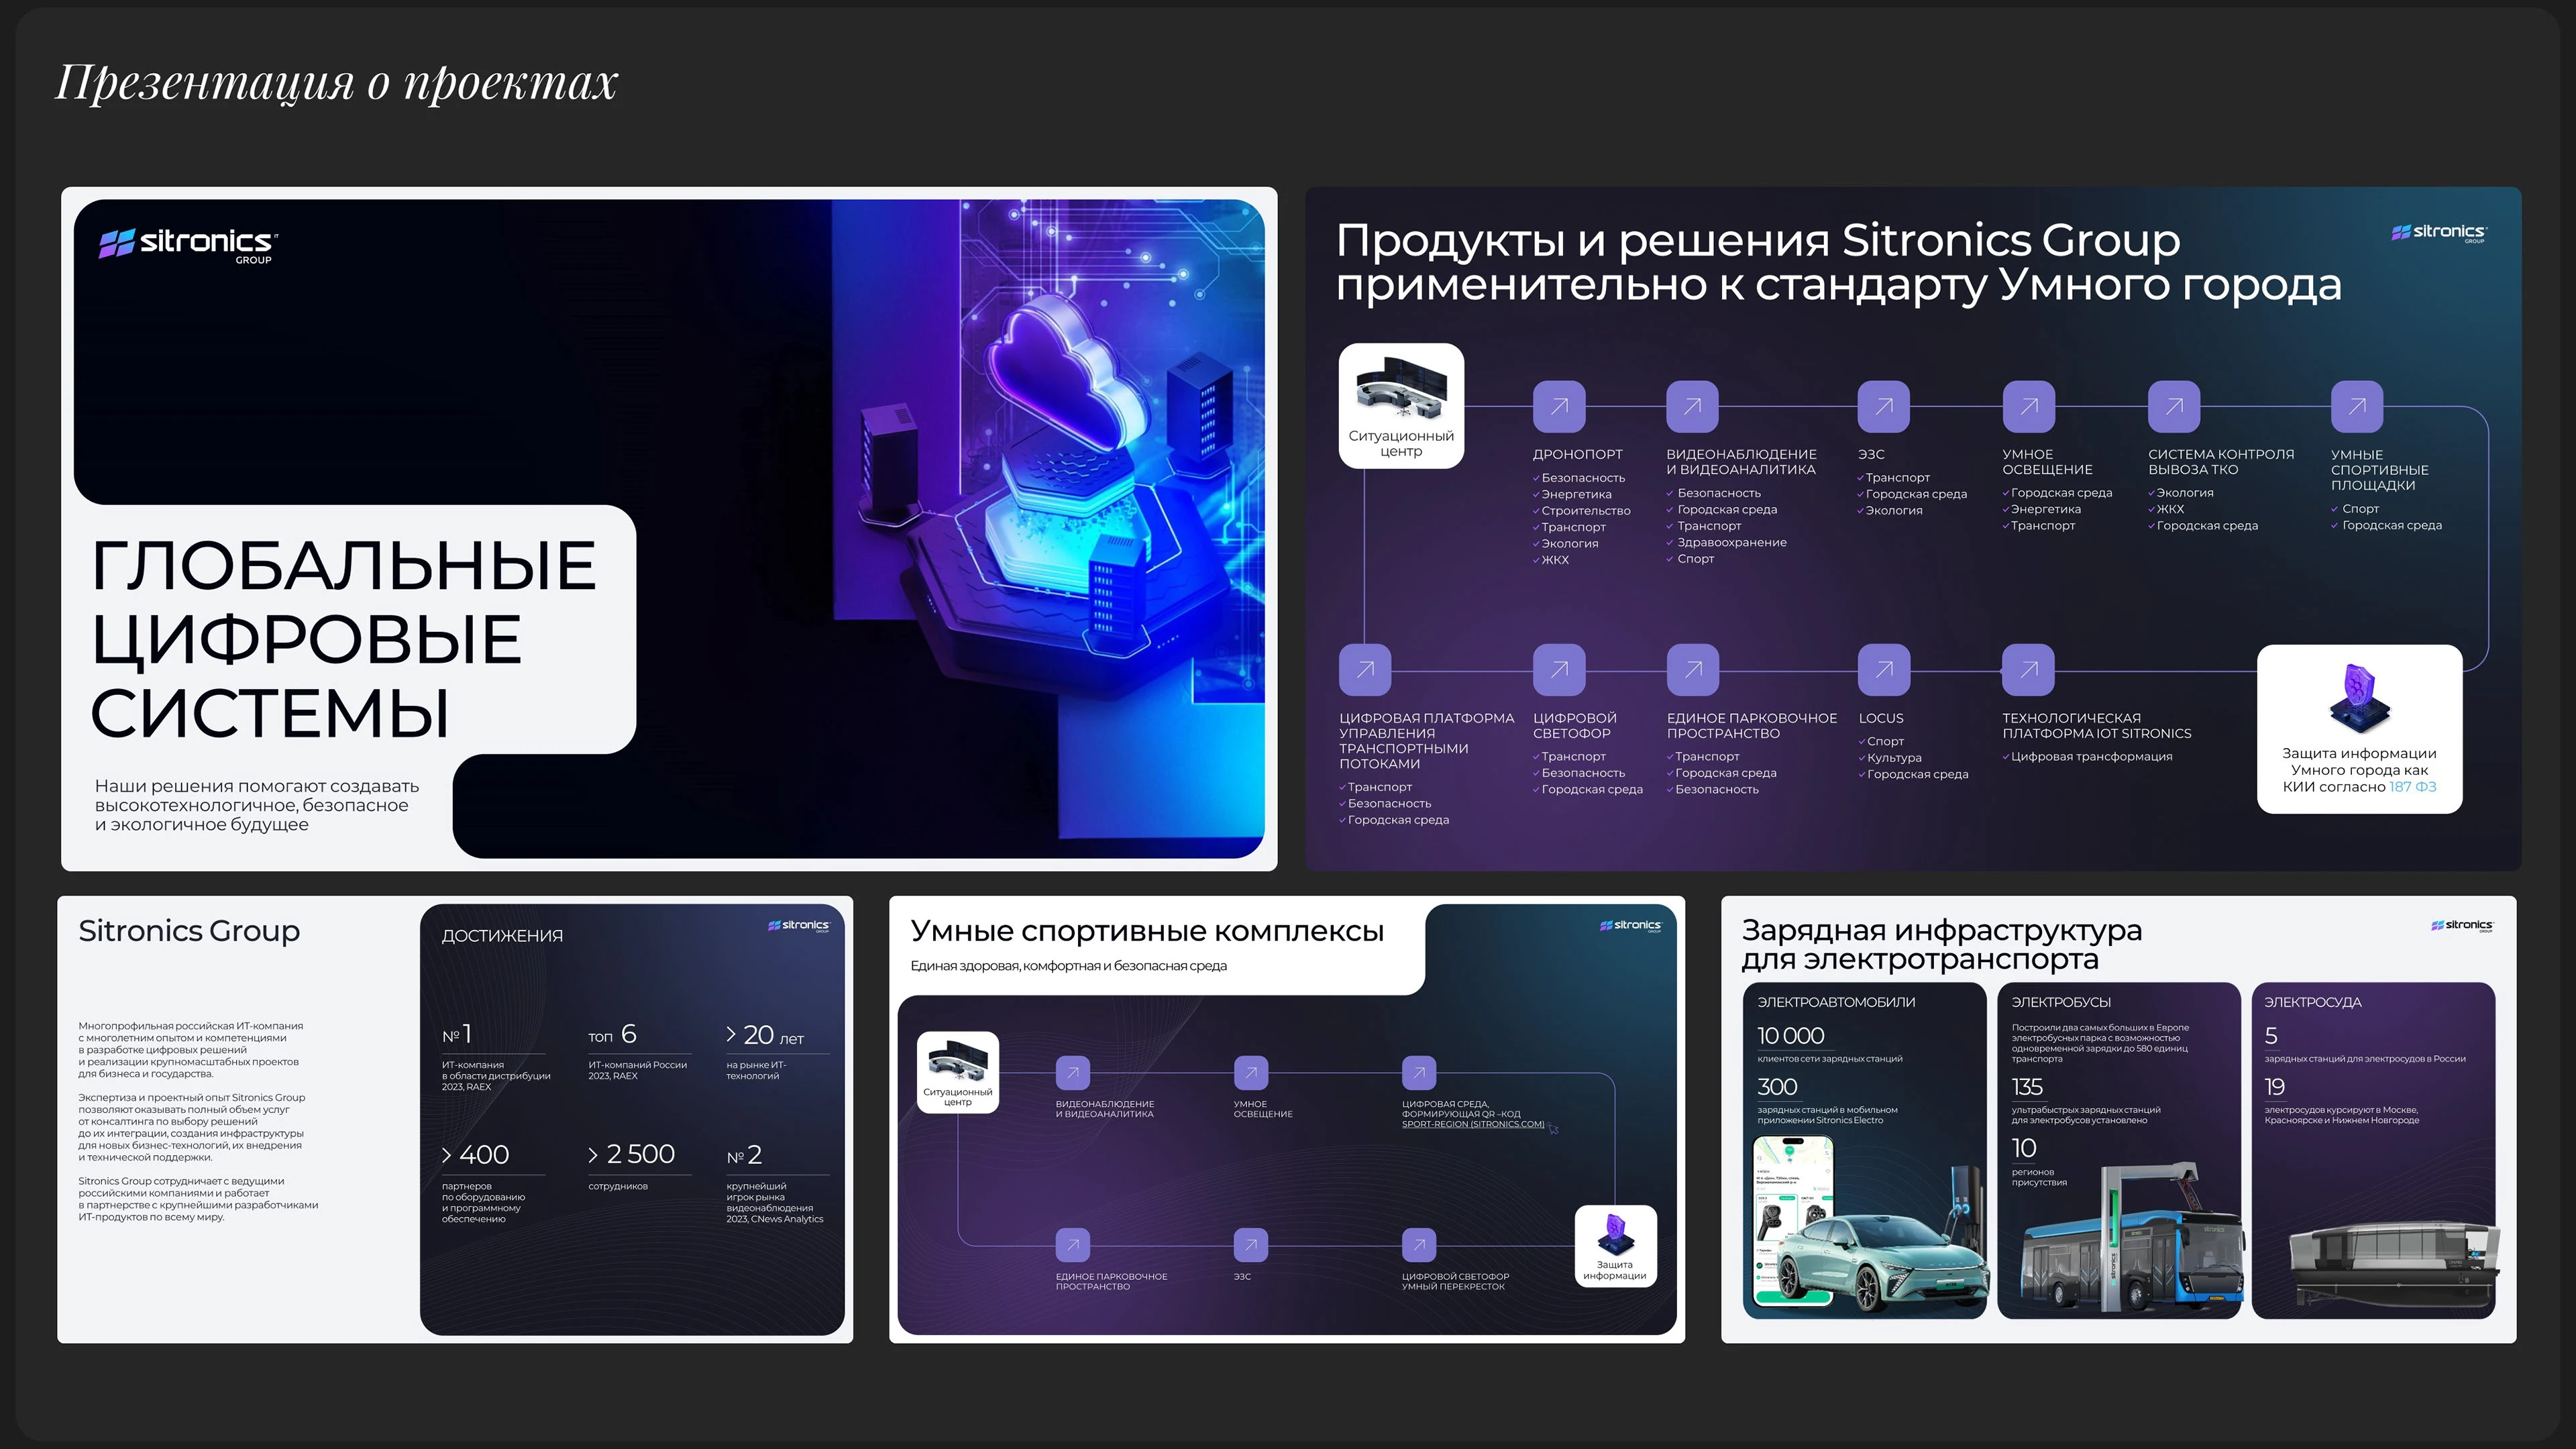Click the Защита информации Умного города card
2576x1449 pixels.
[2360, 729]
